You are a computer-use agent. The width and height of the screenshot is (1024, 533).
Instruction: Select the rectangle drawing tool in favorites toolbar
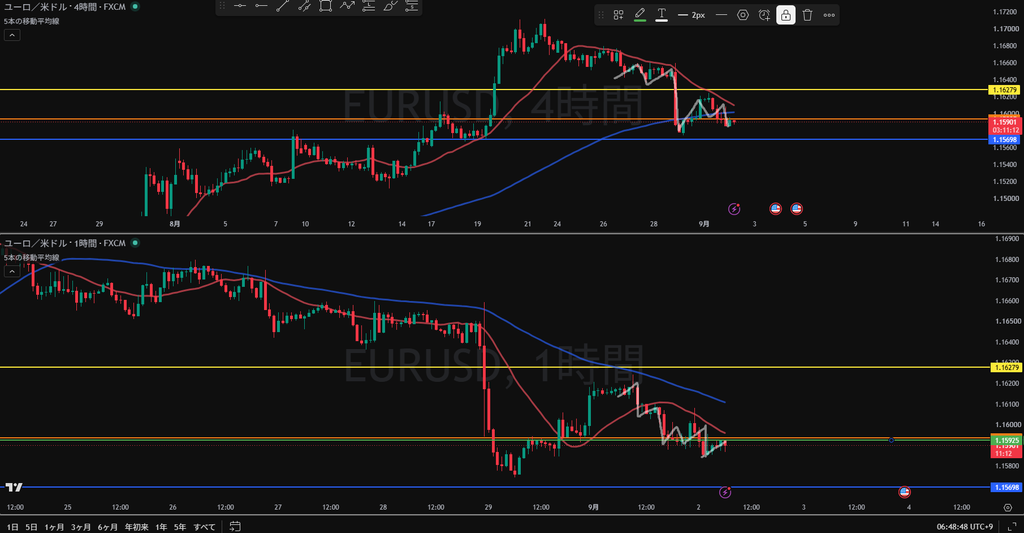[325, 7]
